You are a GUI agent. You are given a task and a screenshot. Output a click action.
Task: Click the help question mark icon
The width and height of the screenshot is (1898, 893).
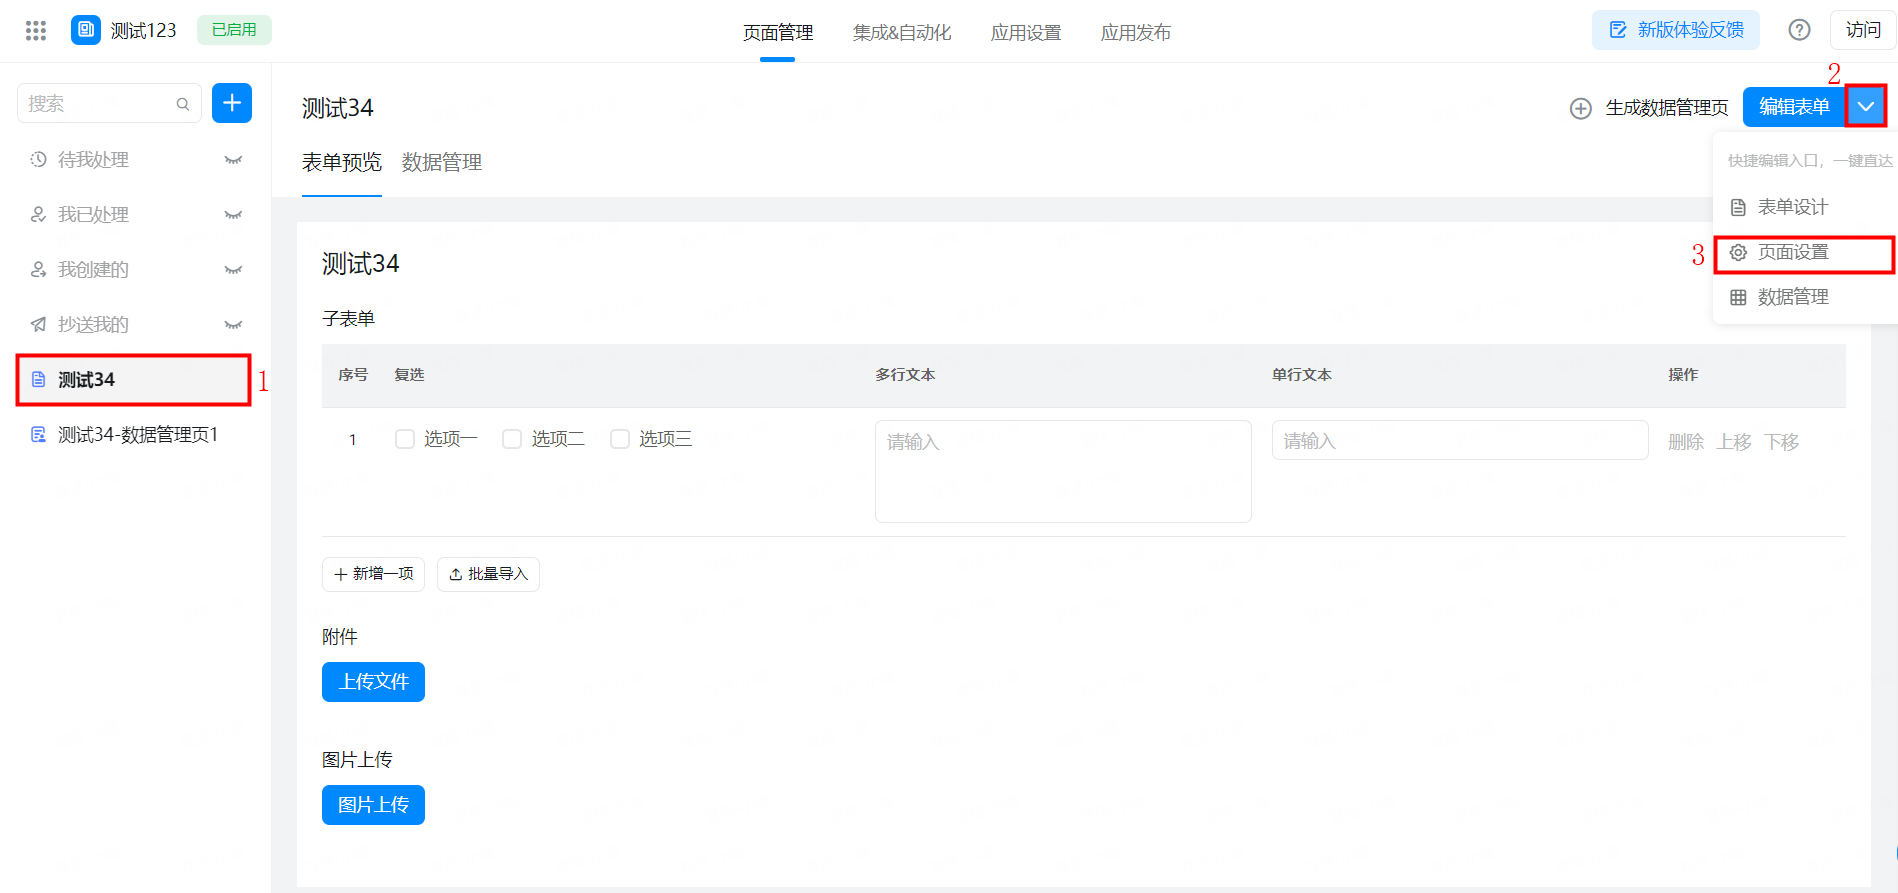pyautogui.click(x=1799, y=30)
